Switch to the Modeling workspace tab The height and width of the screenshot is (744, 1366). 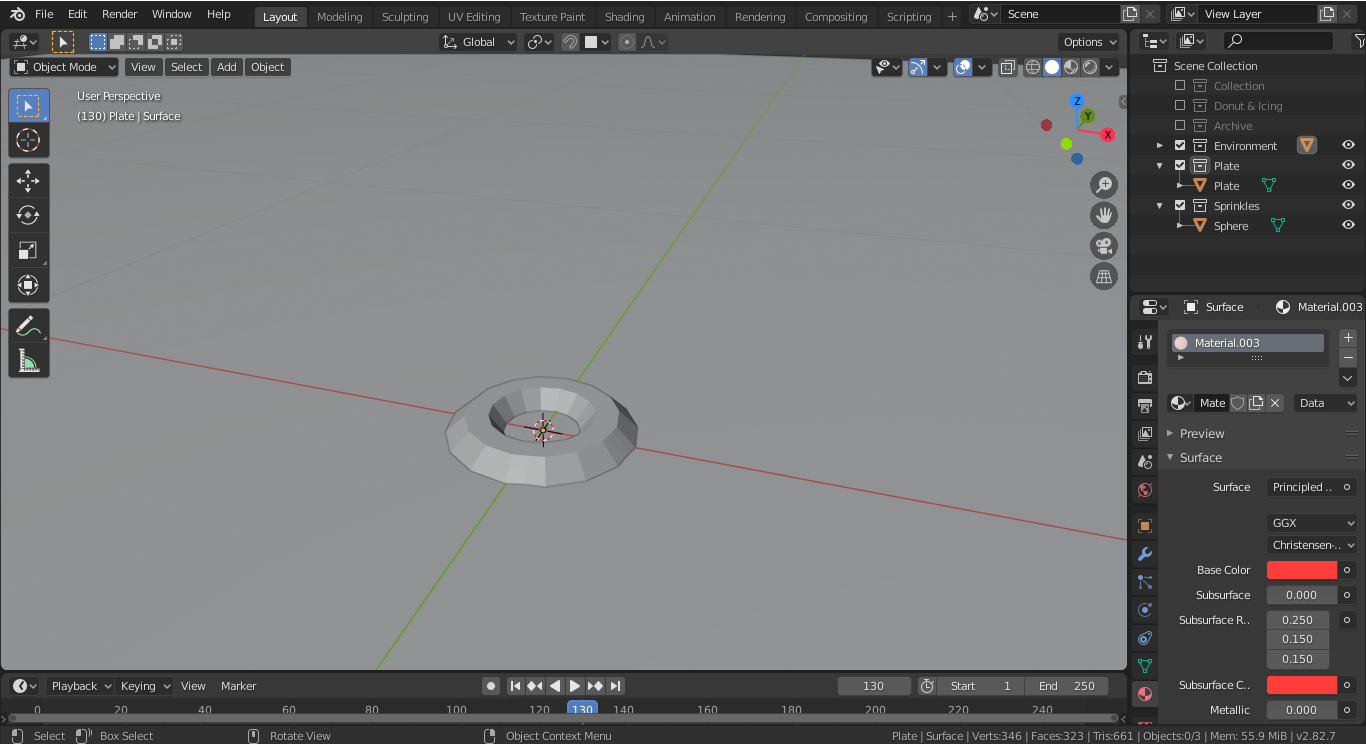click(340, 17)
